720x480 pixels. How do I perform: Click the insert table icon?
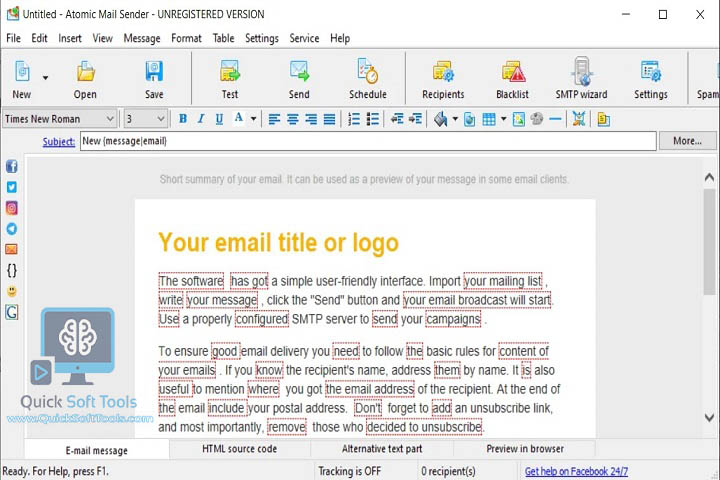tap(489, 119)
